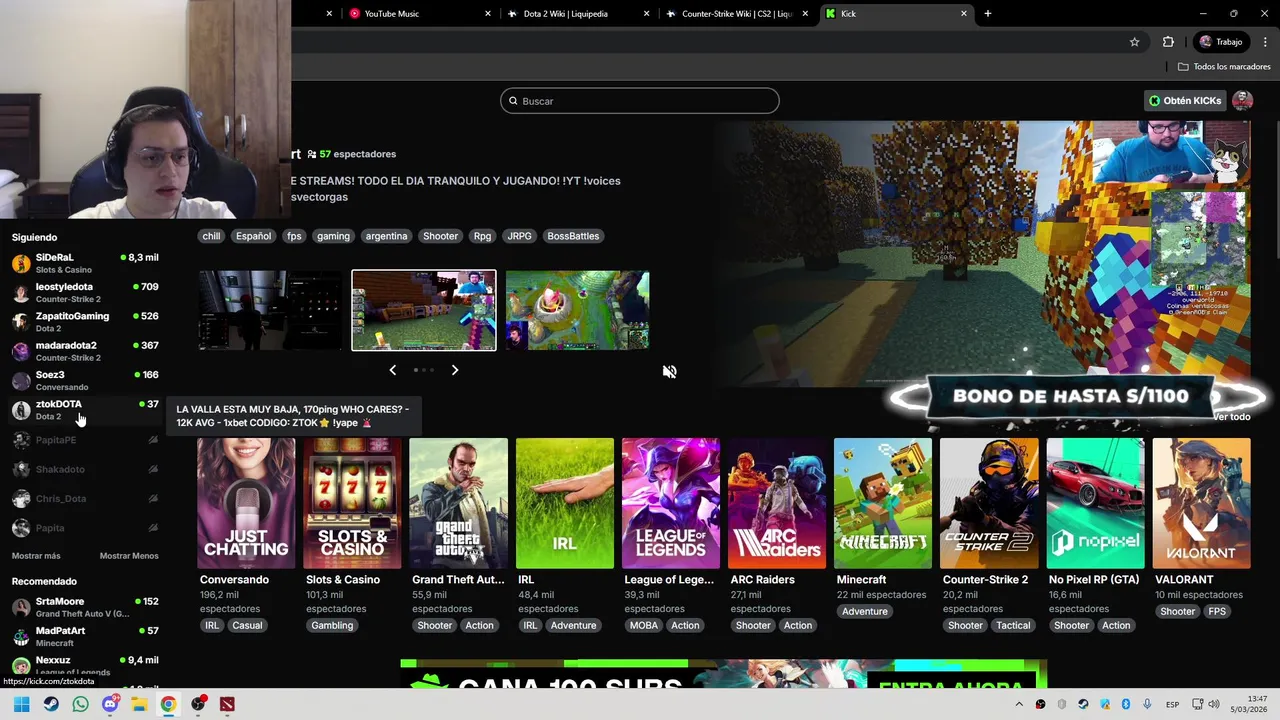1280x720 pixels.
Task: Open the League of Legends category title
Action: tap(669, 579)
